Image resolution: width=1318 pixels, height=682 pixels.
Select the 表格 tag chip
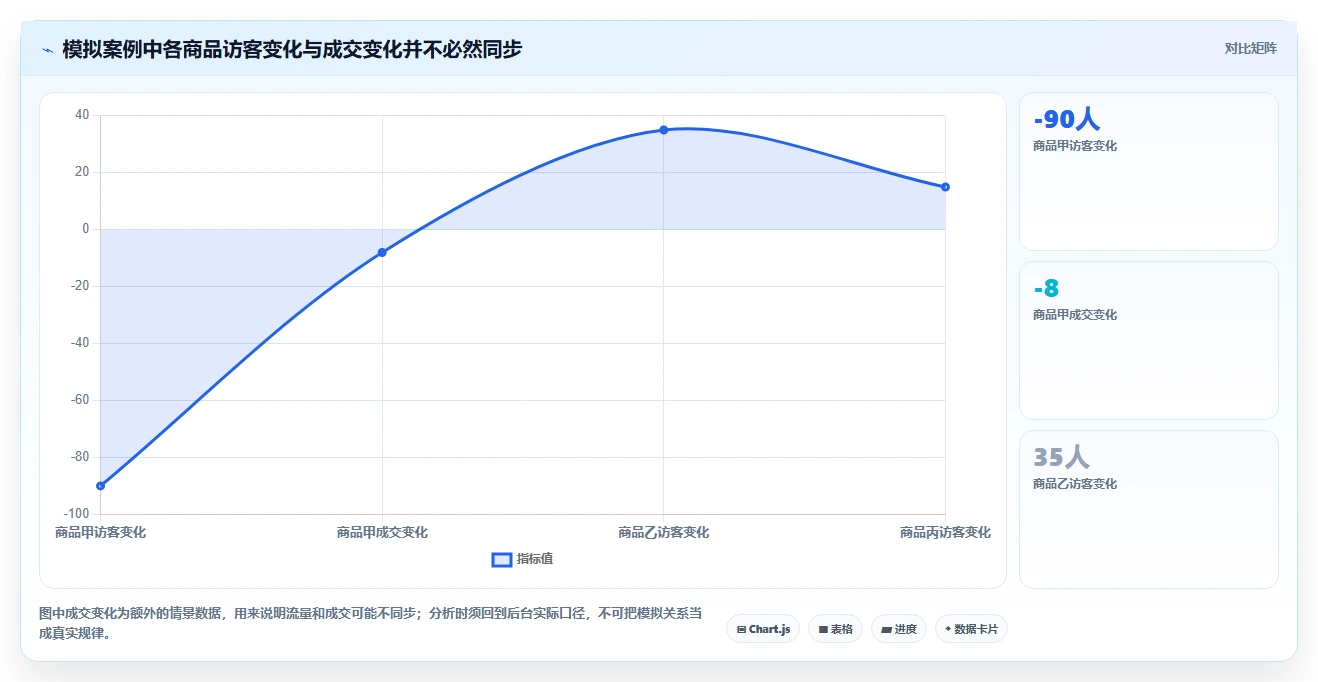coord(835,629)
